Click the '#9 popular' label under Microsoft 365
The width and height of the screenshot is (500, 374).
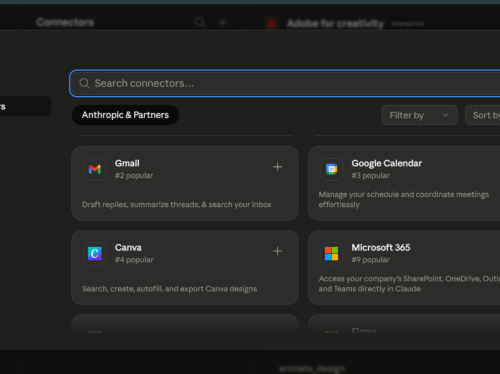click(370, 260)
